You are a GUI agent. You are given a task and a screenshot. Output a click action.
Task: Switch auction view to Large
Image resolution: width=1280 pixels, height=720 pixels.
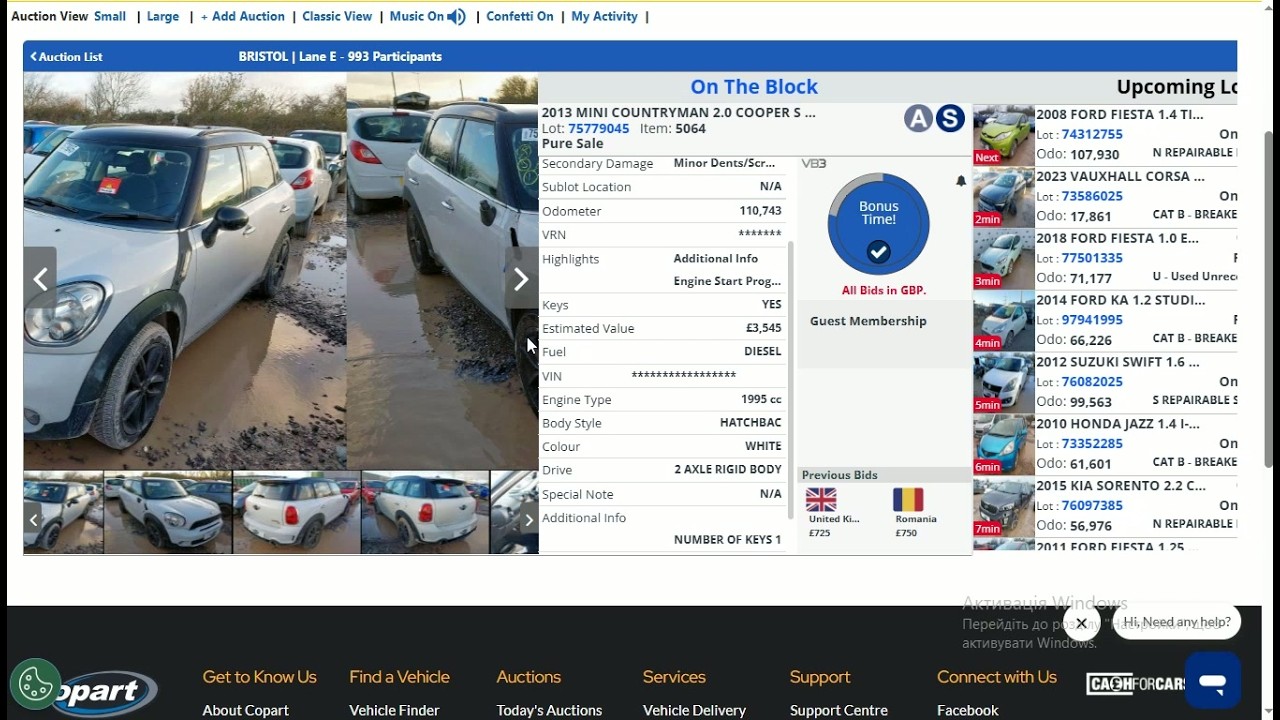(163, 16)
